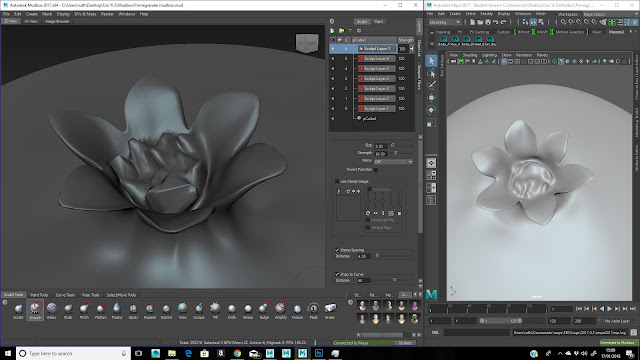The width and height of the screenshot is (640, 360).
Task: Open the Mirror dropdown in Mudbox
Action: tap(393, 162)
